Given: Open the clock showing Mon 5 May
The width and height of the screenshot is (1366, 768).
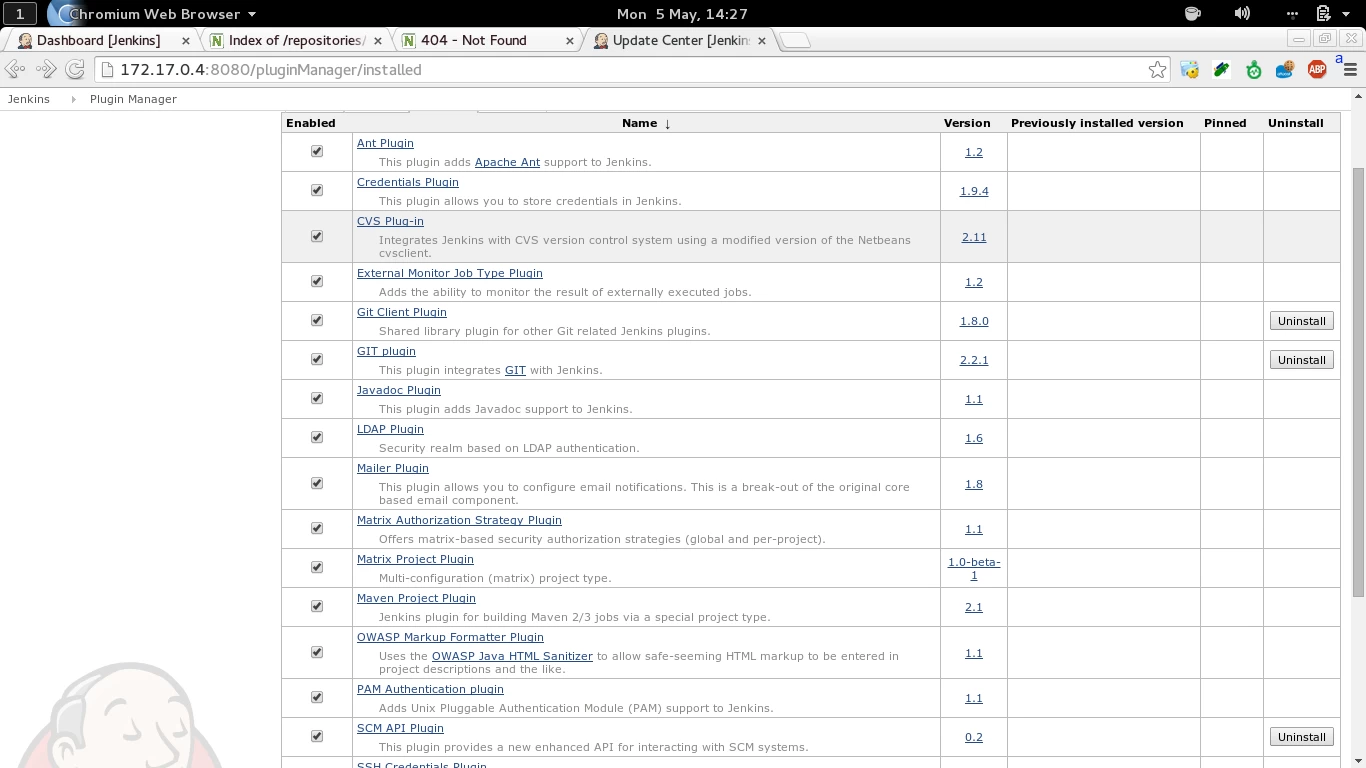Looking at the screenshot, I should tap(682, 14).
